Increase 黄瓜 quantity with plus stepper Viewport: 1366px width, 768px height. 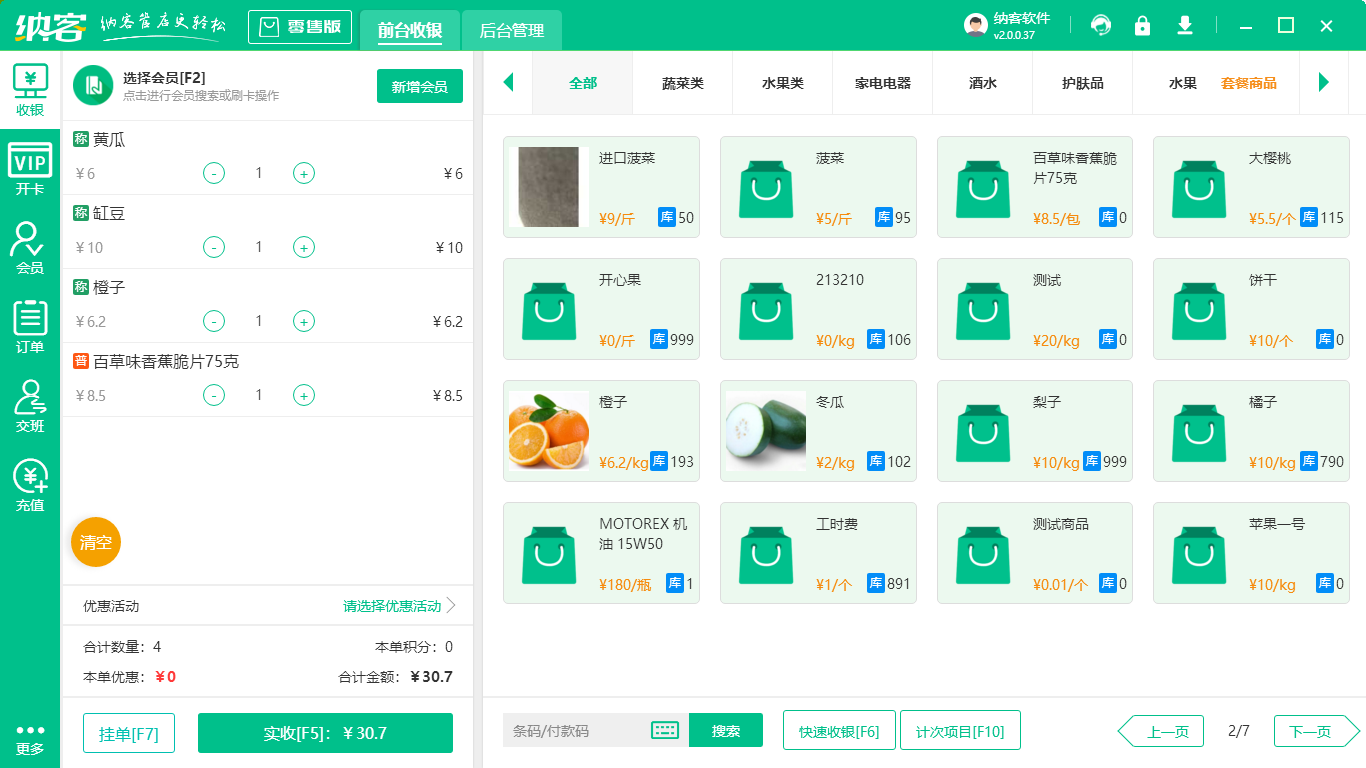point(303,173)
